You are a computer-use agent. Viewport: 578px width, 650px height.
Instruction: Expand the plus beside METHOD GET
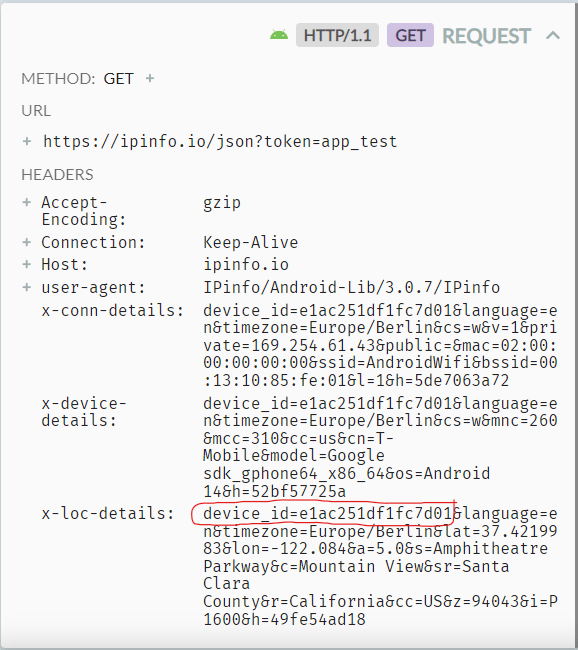coord(150,78)
